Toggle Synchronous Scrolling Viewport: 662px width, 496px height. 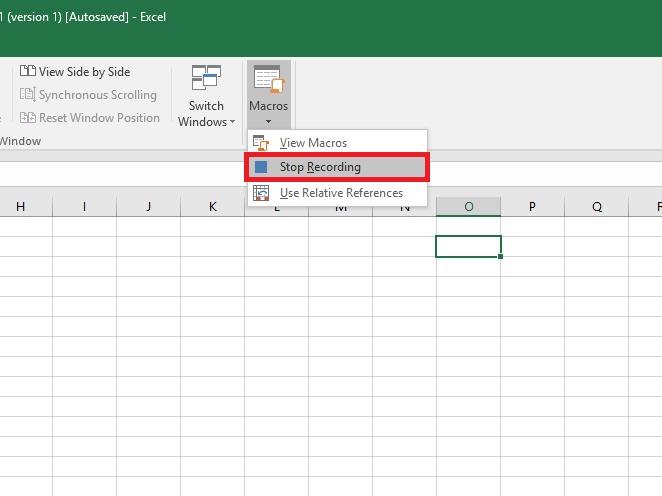pyautogui.click(x=88, y=95)
